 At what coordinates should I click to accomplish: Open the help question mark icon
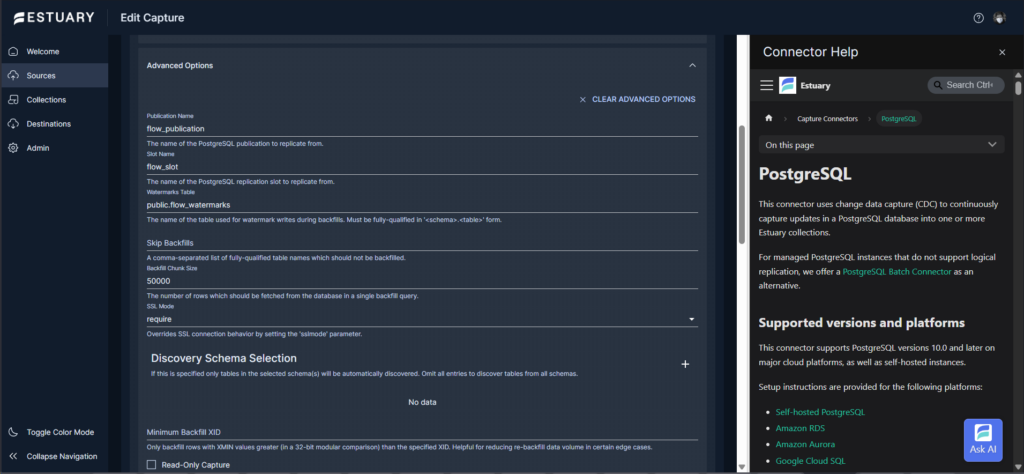pyautogui.click(x=978, y=18)
